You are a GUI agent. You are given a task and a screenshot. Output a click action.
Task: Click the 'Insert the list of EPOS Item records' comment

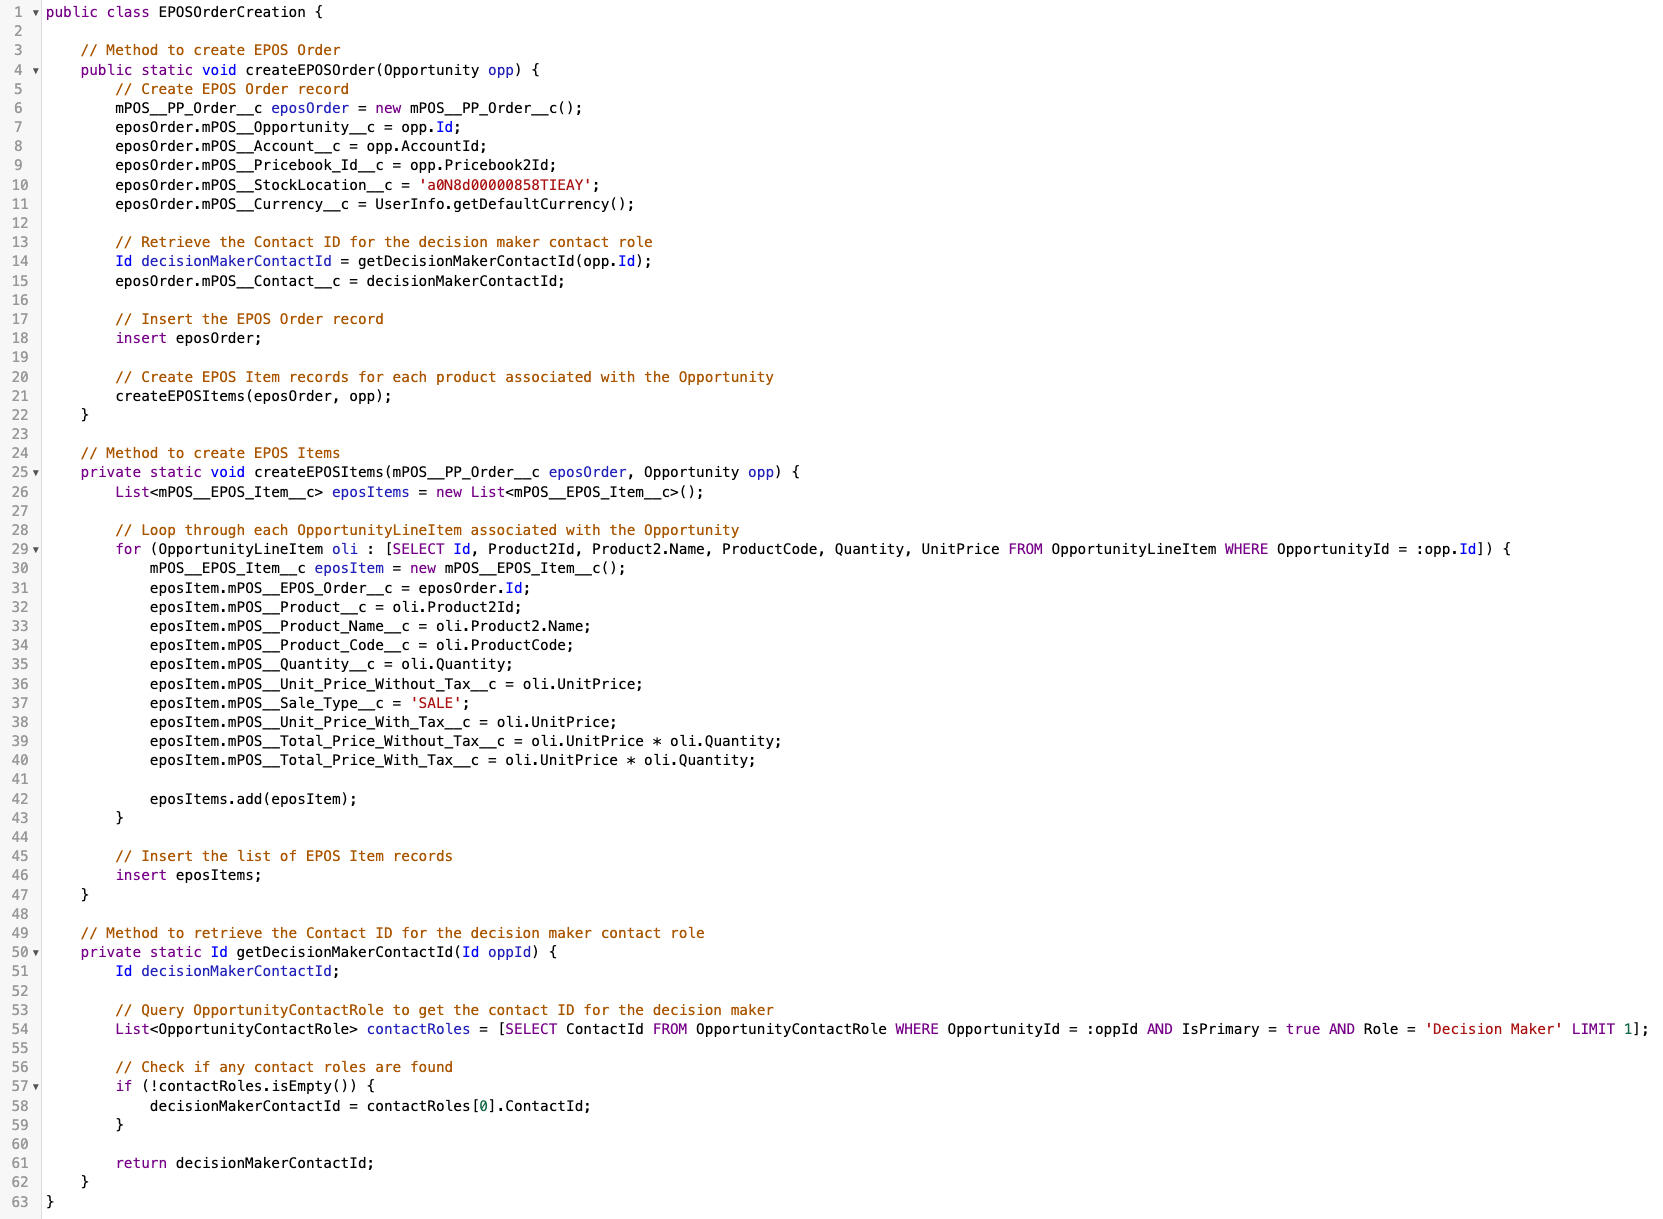click(x=284, y=856)
